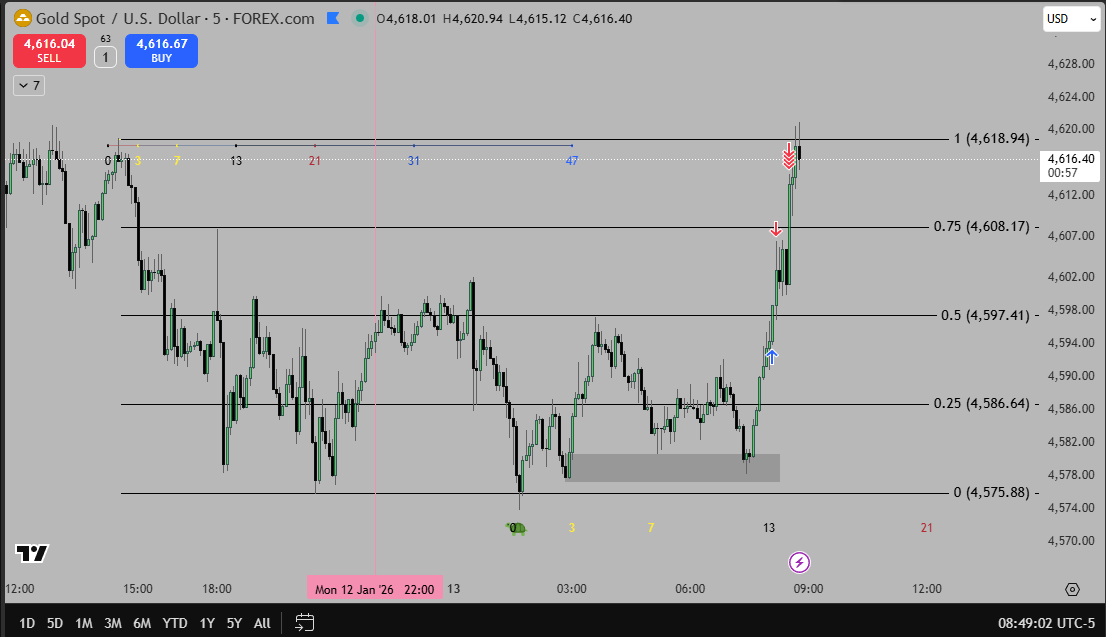Click the green turtle marker icon
The width and height of the screenshot is (1106, 637).
(x=516, y=528)
